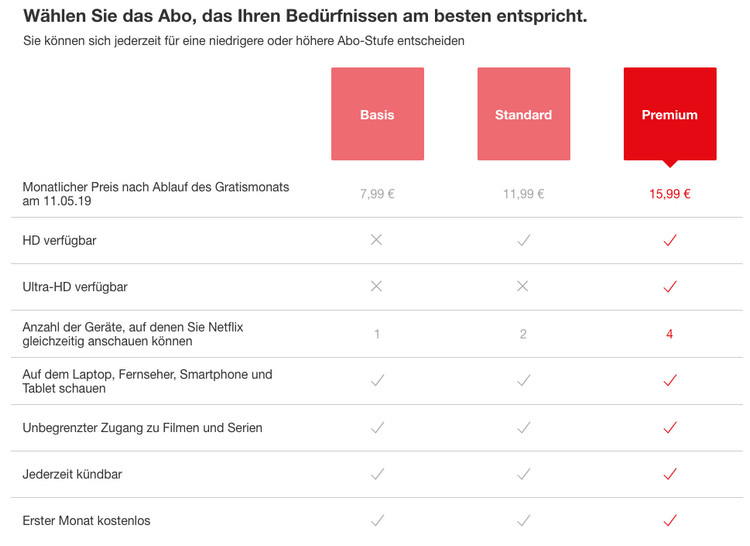Viewport: 750px width, 546px height.
Task: Click the Basis checkmark for Laptop, Fernseher row
Action: click(x=377, y=381)
